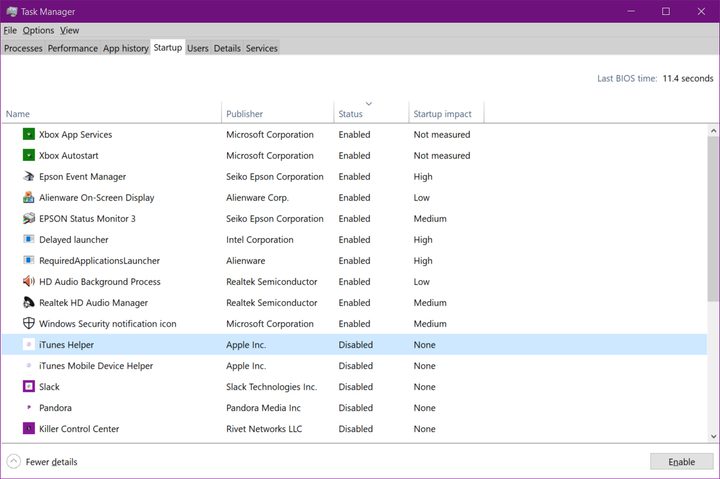This screenshot has height=479, width=720.
Task: Click the Slack app icon
Action: pos(28,386)
